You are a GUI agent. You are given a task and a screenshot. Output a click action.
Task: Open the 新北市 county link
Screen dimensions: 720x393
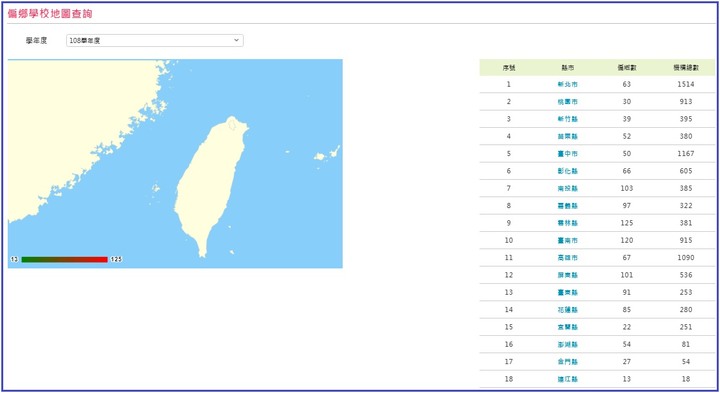568,84
